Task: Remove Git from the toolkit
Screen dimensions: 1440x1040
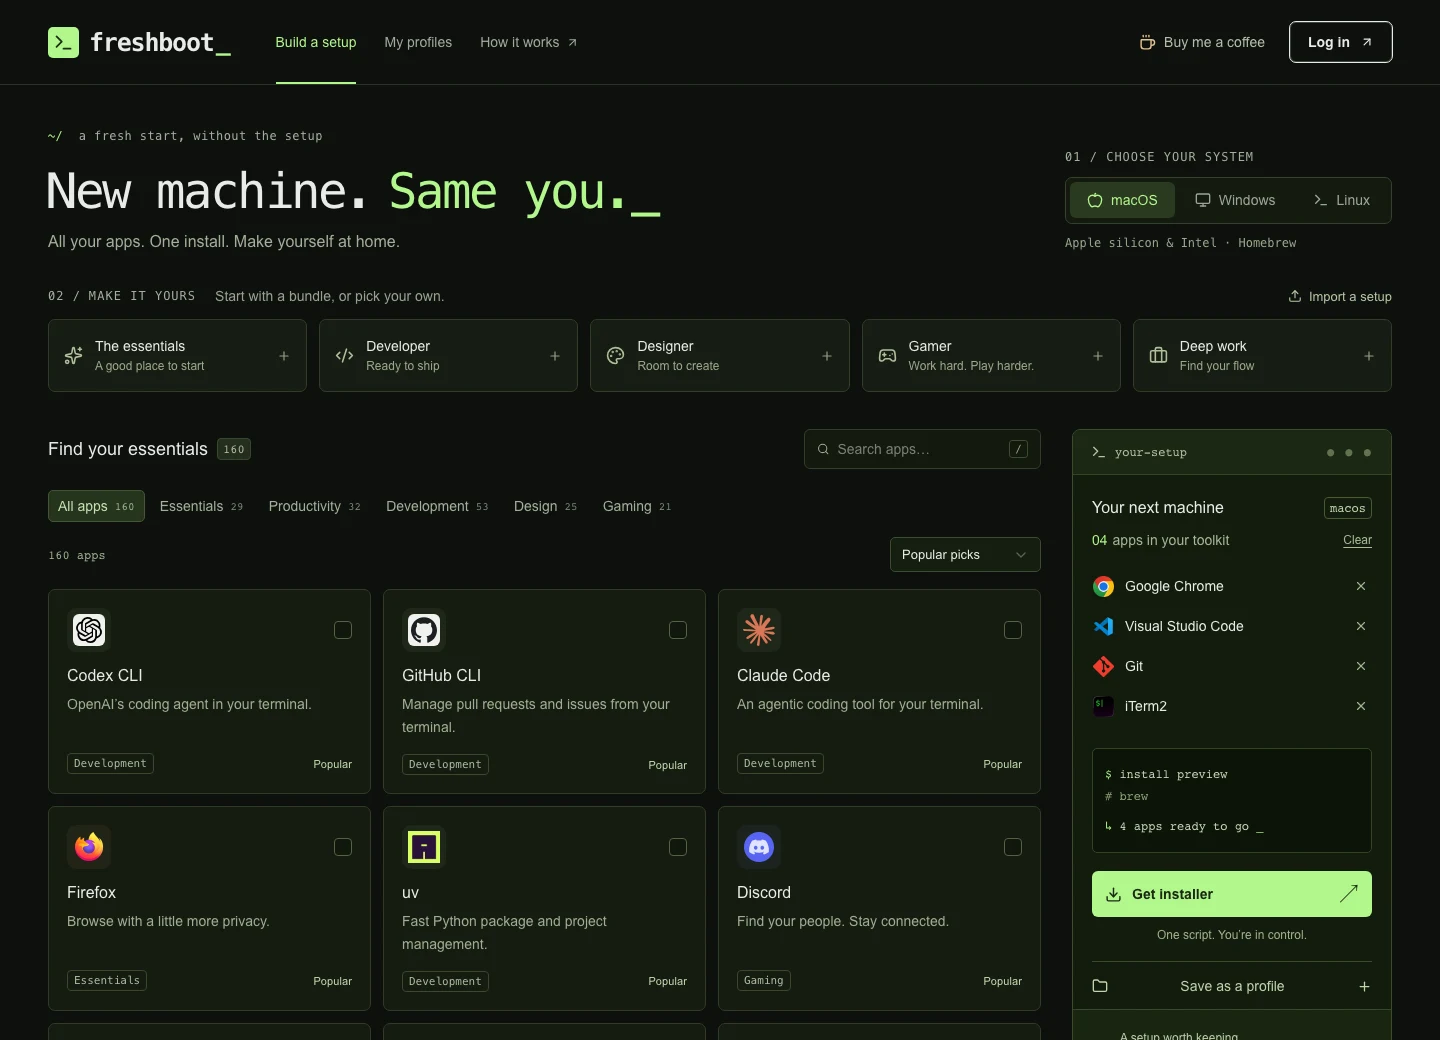Action: point(1361,666)
